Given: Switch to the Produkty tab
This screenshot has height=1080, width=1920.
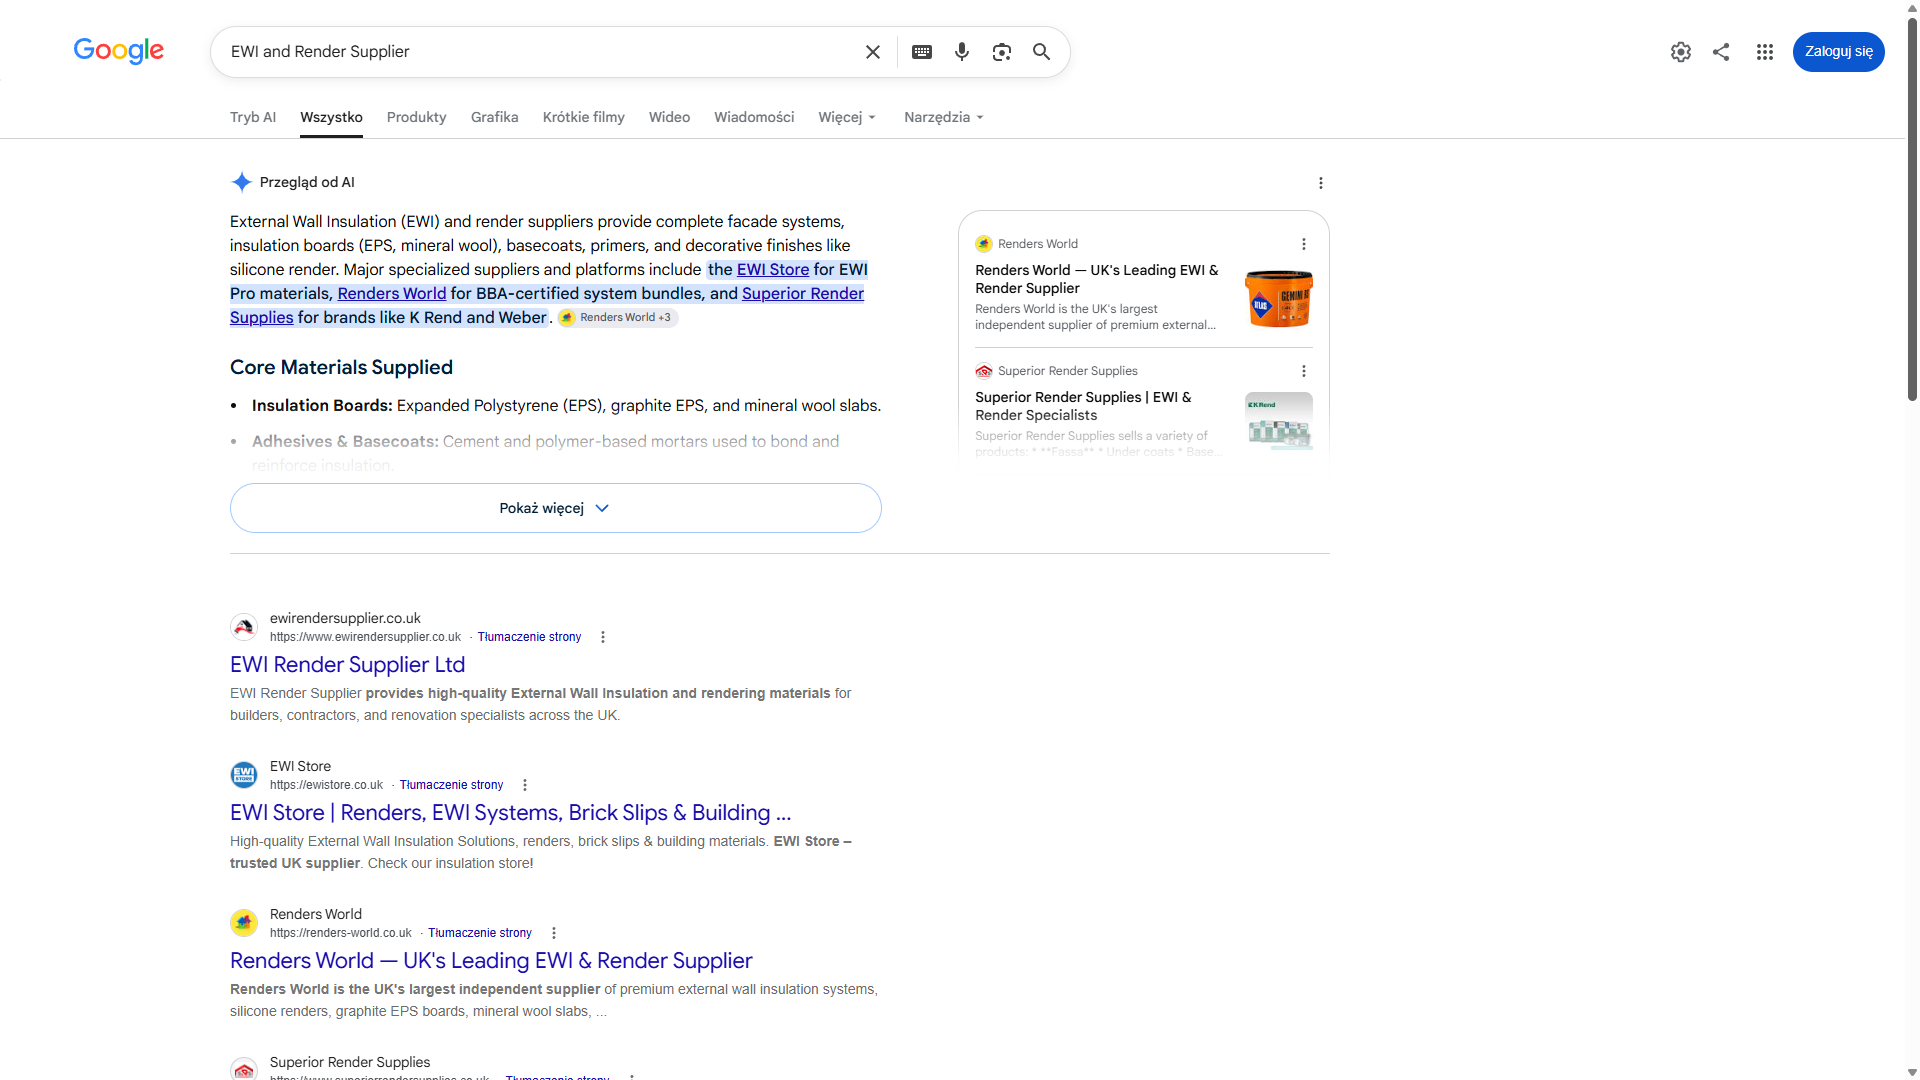Looking at the screenshot, I should tap(417, 117).
